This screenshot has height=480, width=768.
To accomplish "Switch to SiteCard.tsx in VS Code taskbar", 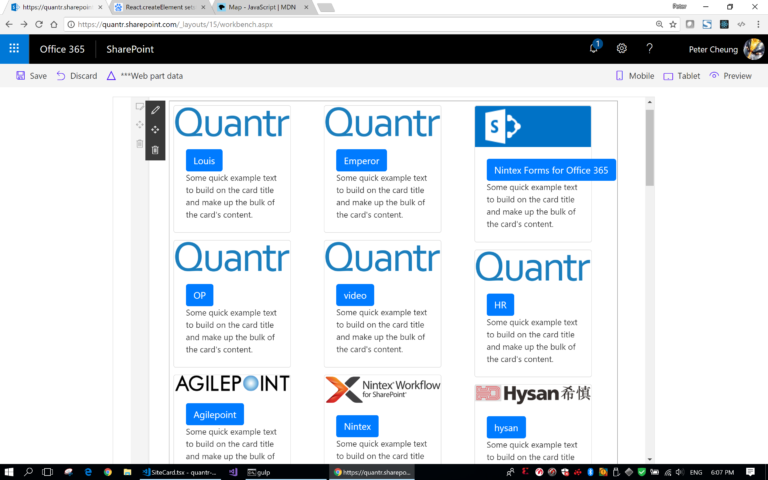I will coord(180,472).
